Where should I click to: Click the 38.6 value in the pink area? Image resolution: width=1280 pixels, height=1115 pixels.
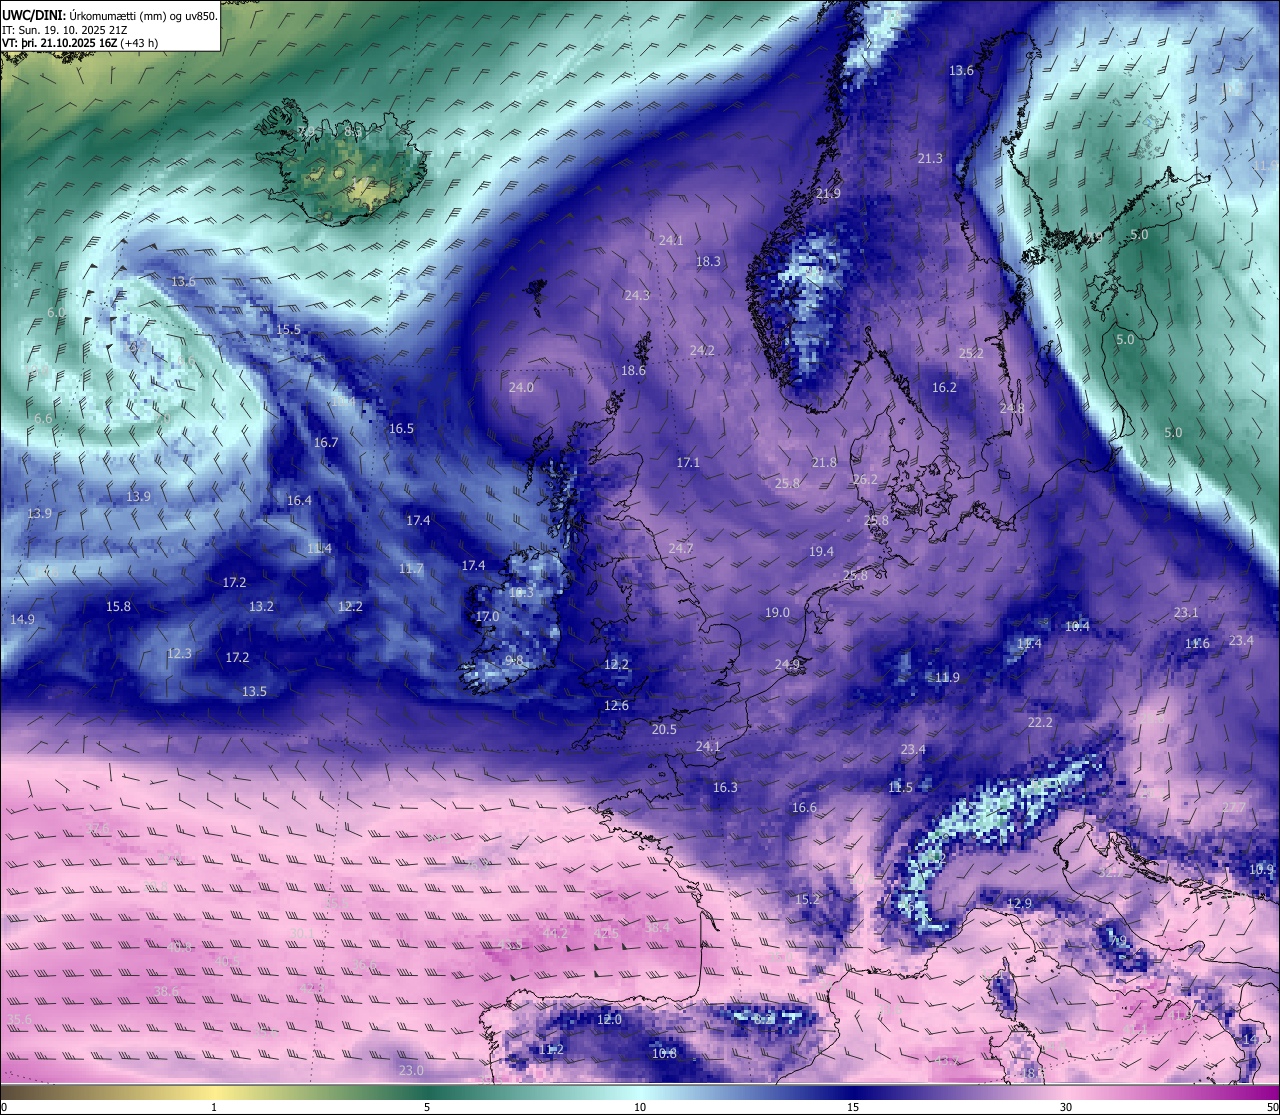pos(166,991)
